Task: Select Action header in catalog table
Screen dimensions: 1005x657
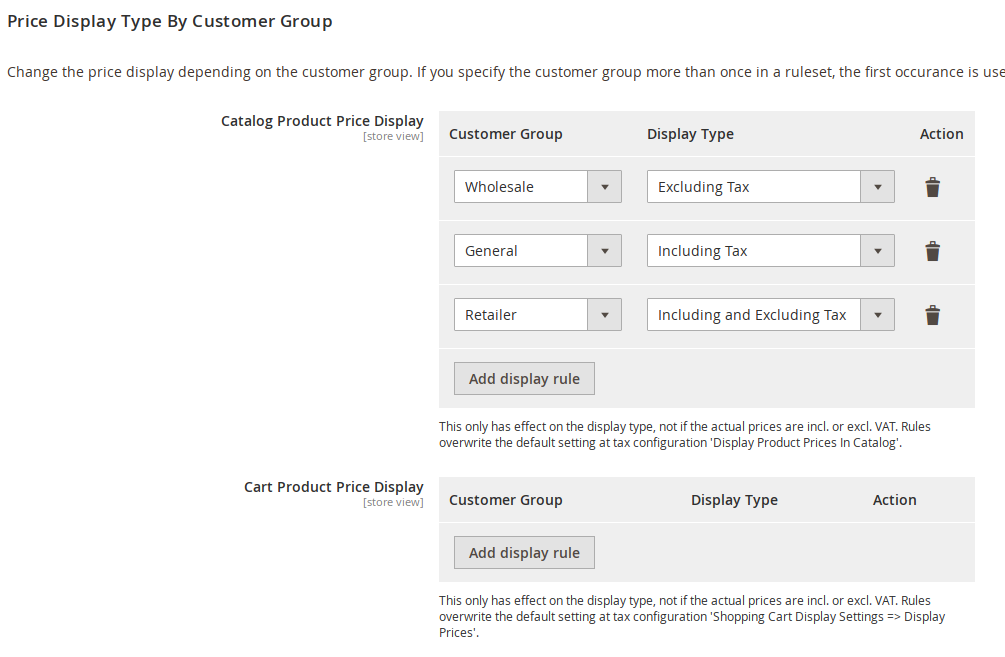Action: point(941,134)
